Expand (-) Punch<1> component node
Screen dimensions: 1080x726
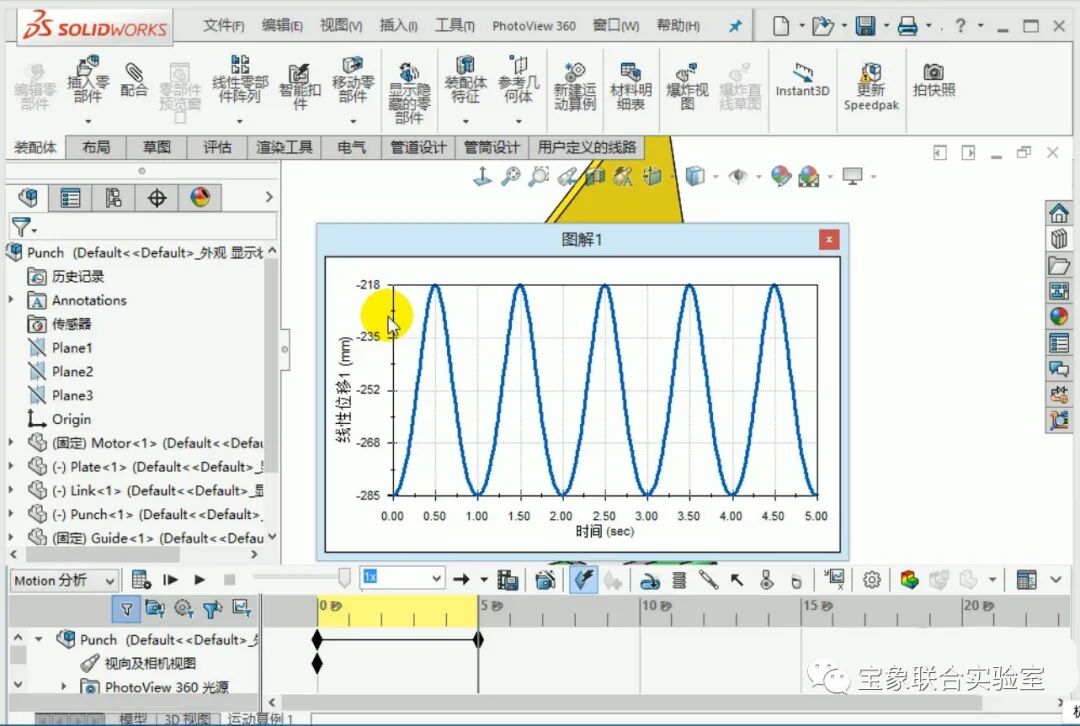pos(10,514)
